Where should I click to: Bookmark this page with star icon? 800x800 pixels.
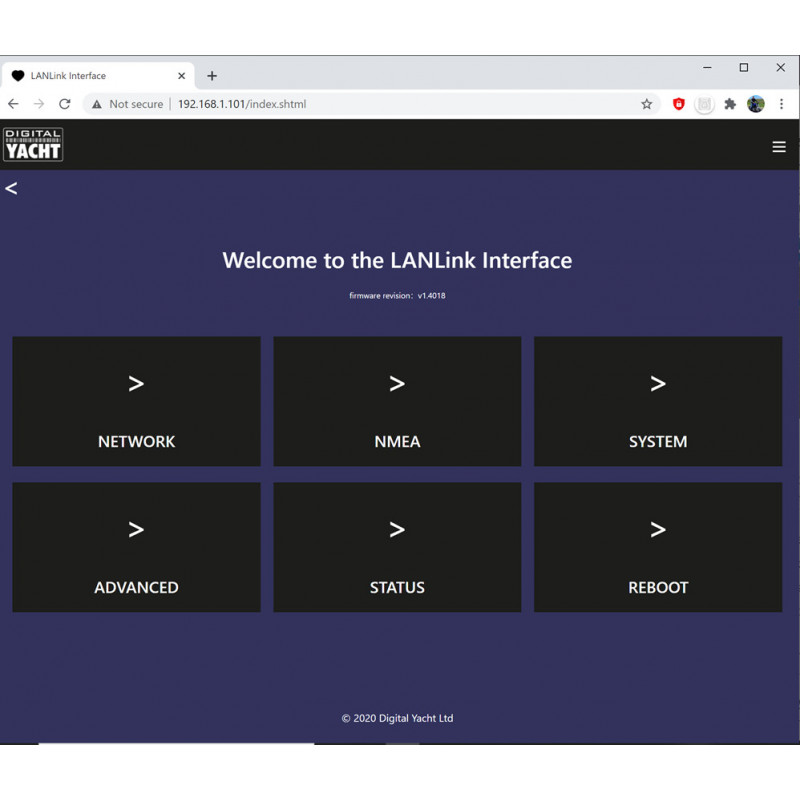coord(647,104)
